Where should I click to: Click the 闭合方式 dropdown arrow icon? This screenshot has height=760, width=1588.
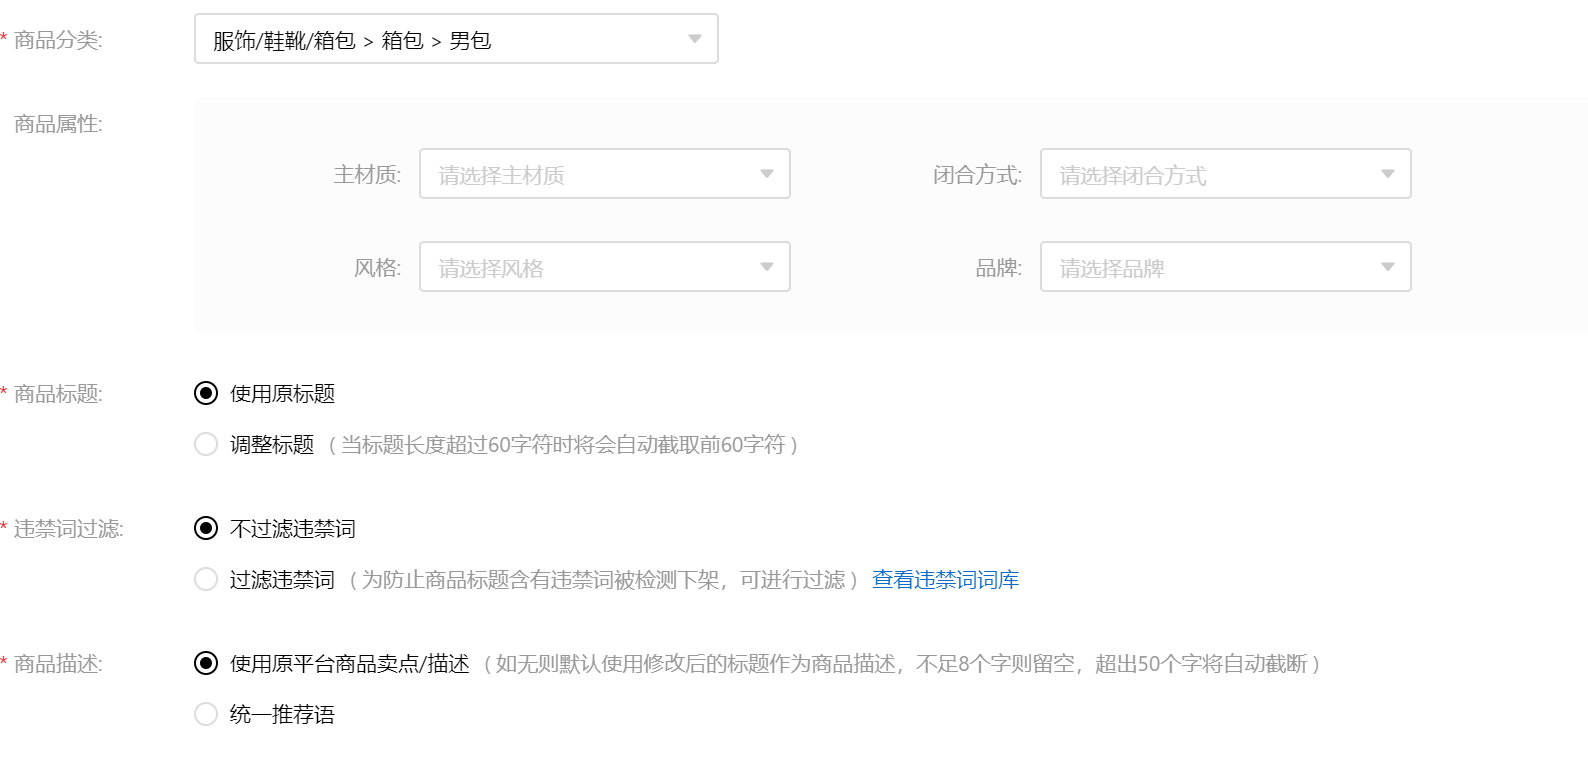pos(1387,174)
